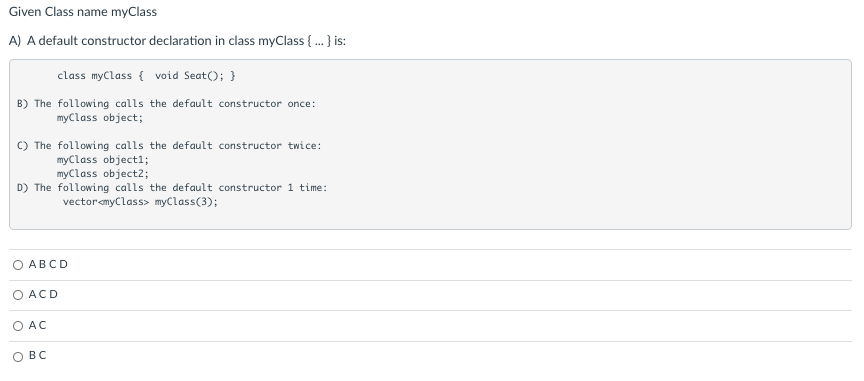Select the radio button for answer A B C D
Viewport: 864px width, 381px height.
pos(18,265)
